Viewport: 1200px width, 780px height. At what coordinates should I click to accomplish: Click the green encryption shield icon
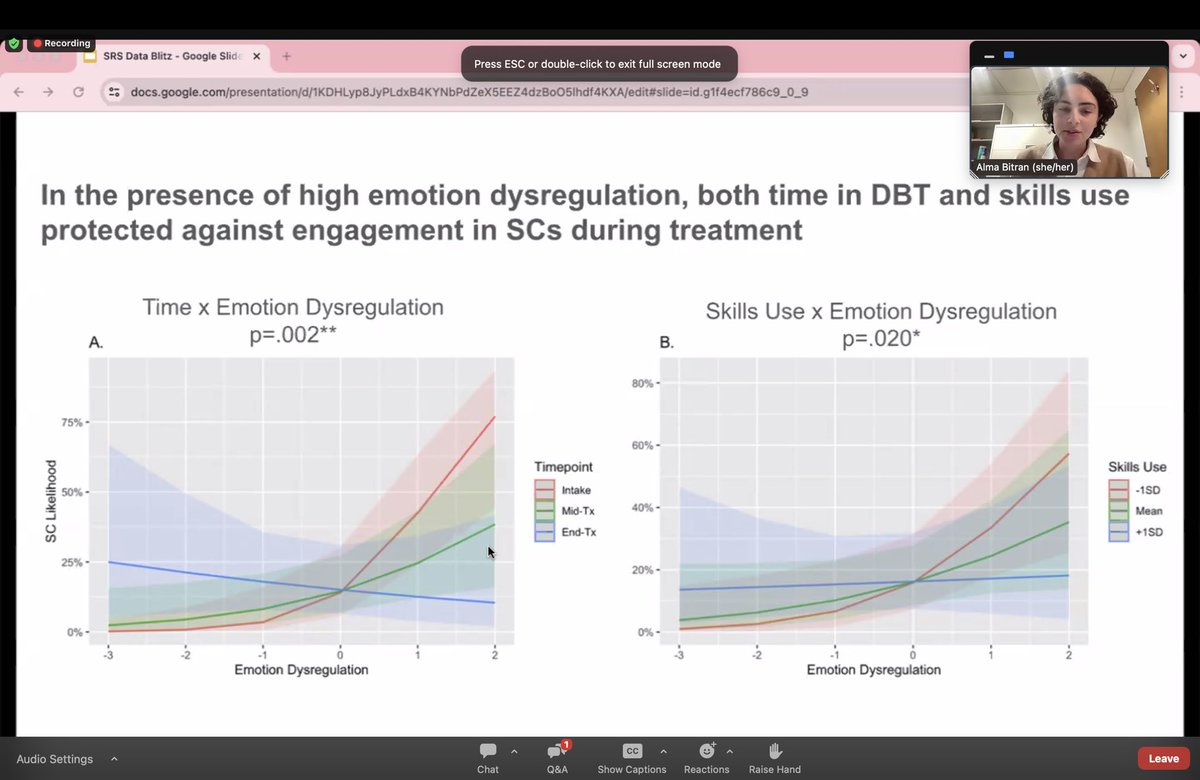pyautogui.click(x=14, y=44)
